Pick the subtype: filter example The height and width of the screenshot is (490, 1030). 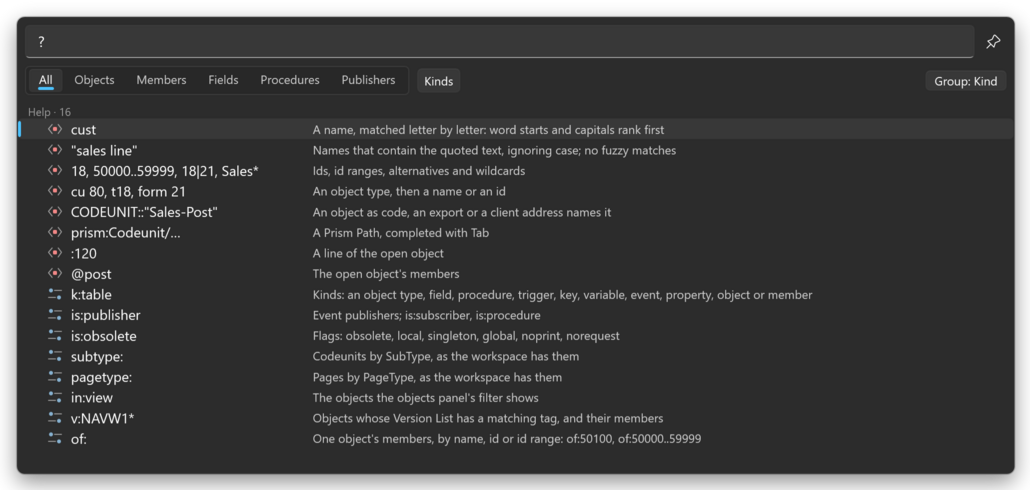pos(515,357)
